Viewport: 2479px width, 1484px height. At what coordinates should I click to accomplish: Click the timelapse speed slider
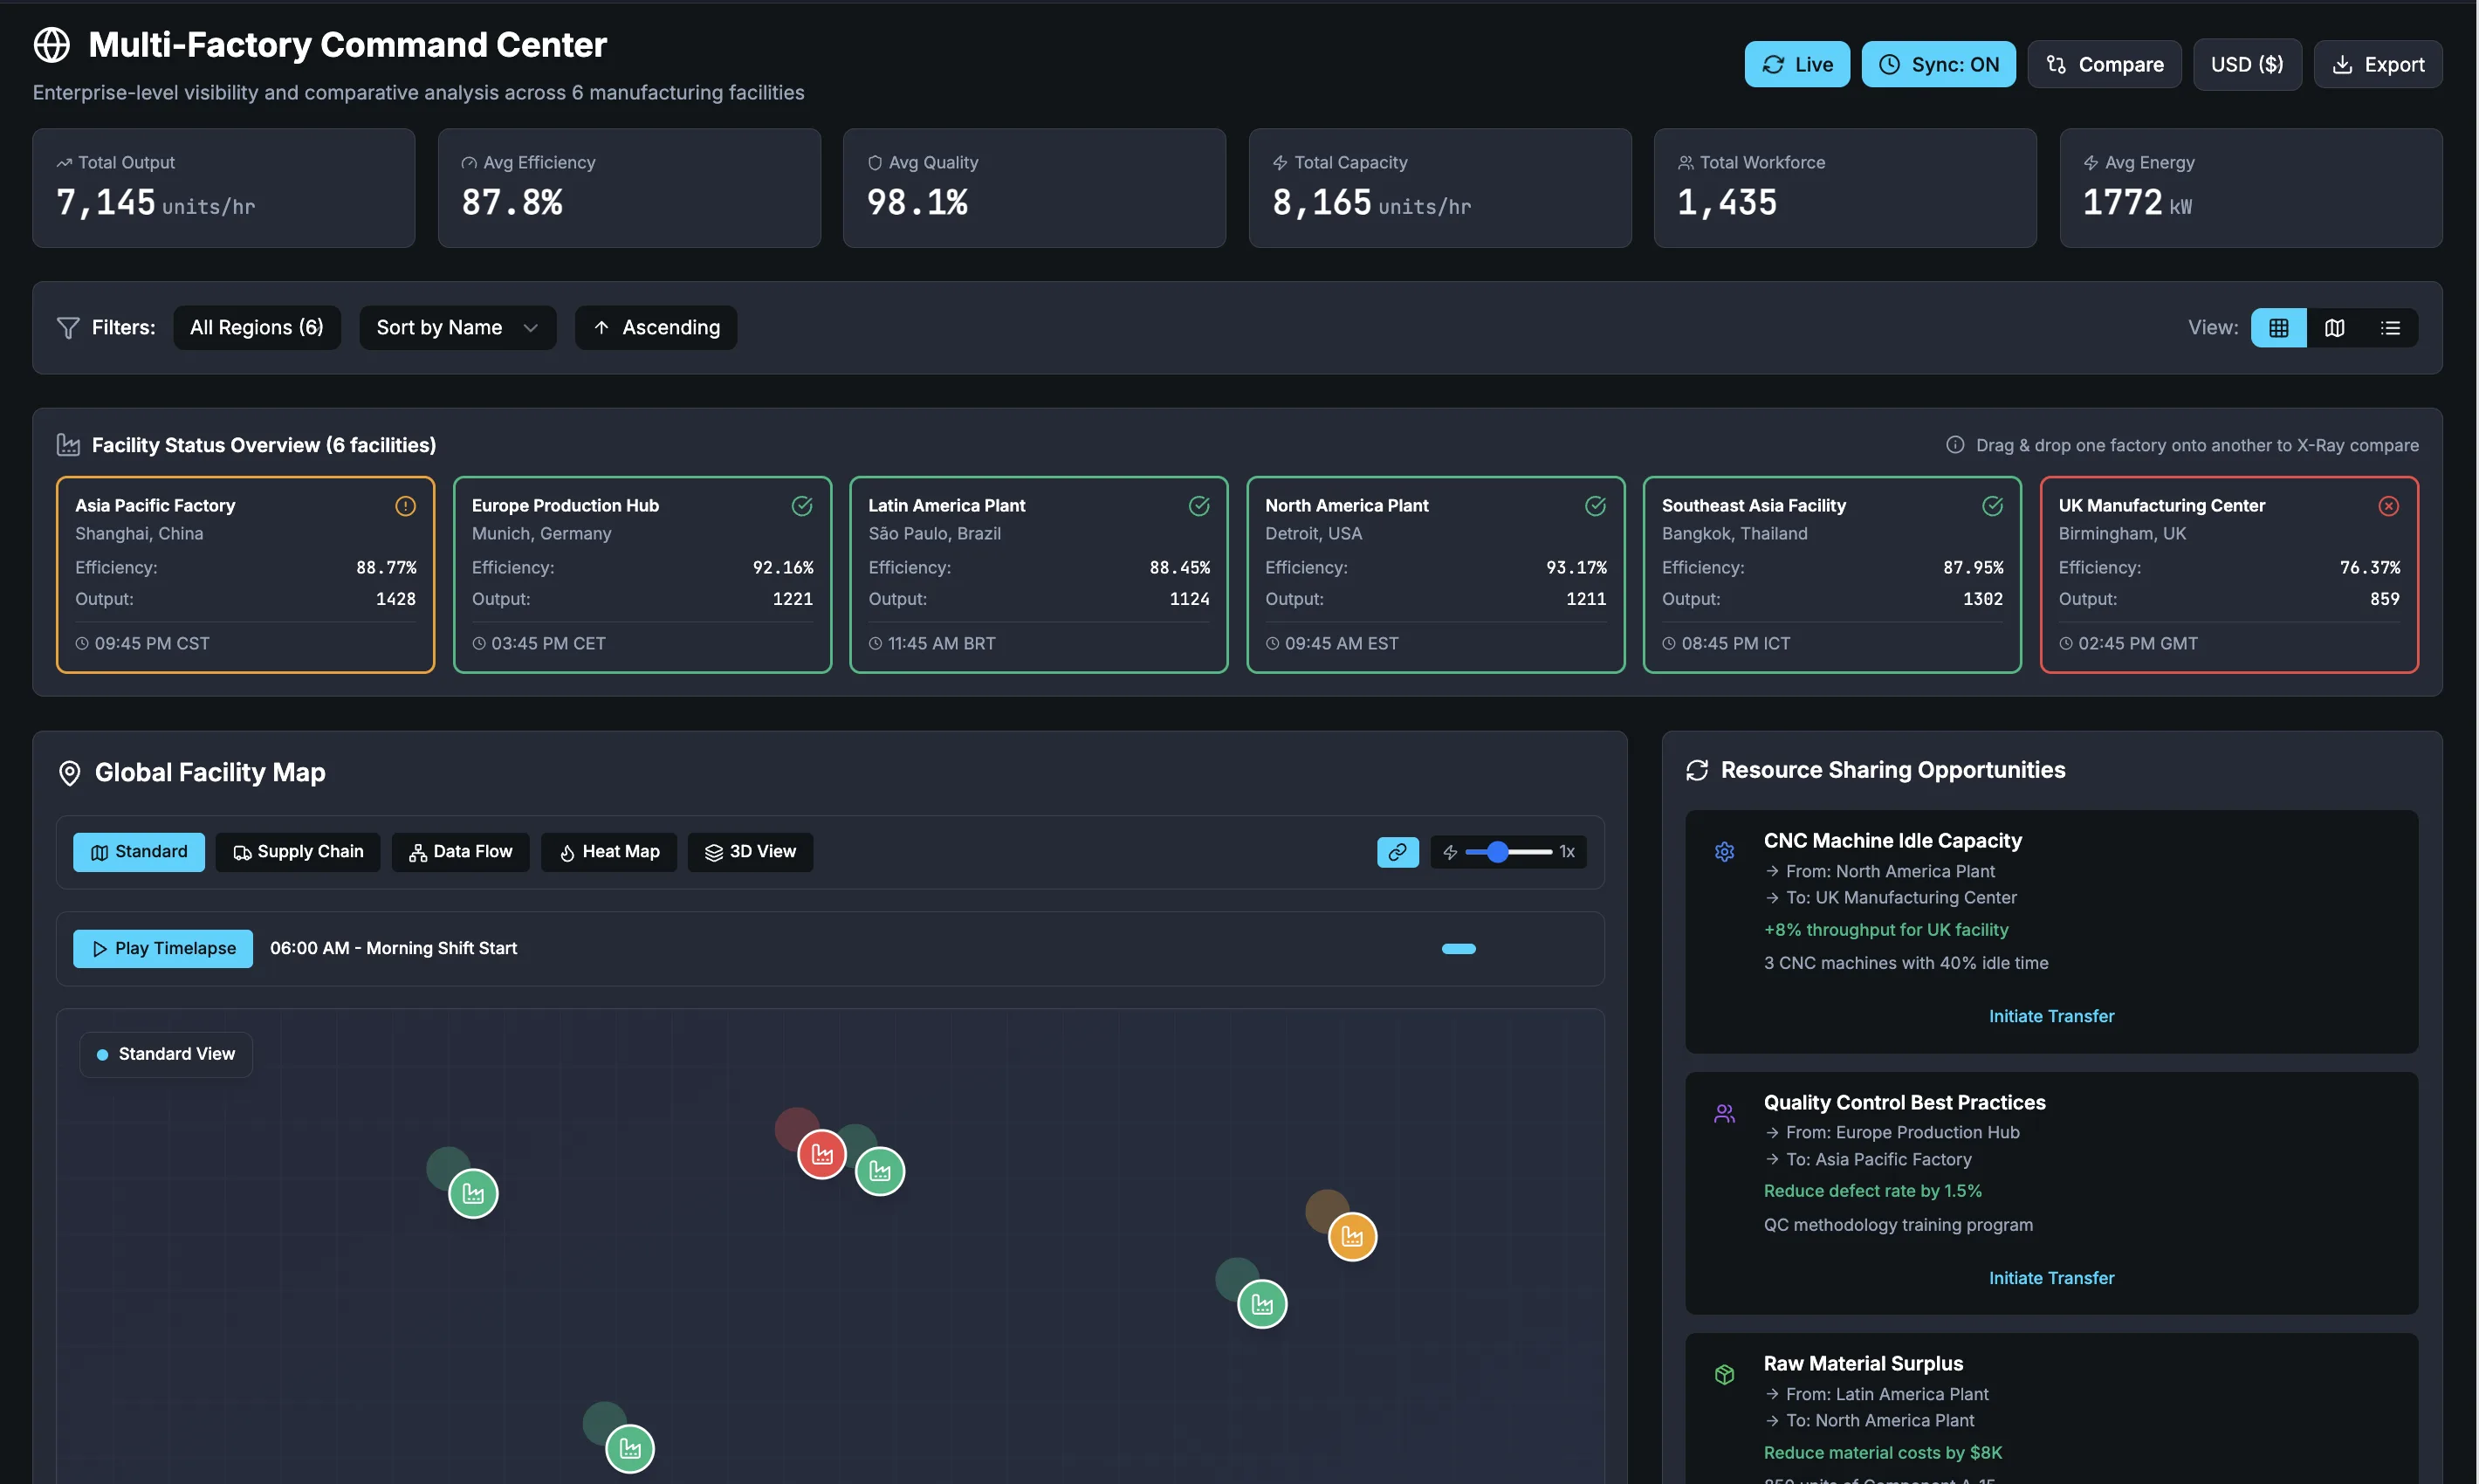click(x=1508, y=852)
